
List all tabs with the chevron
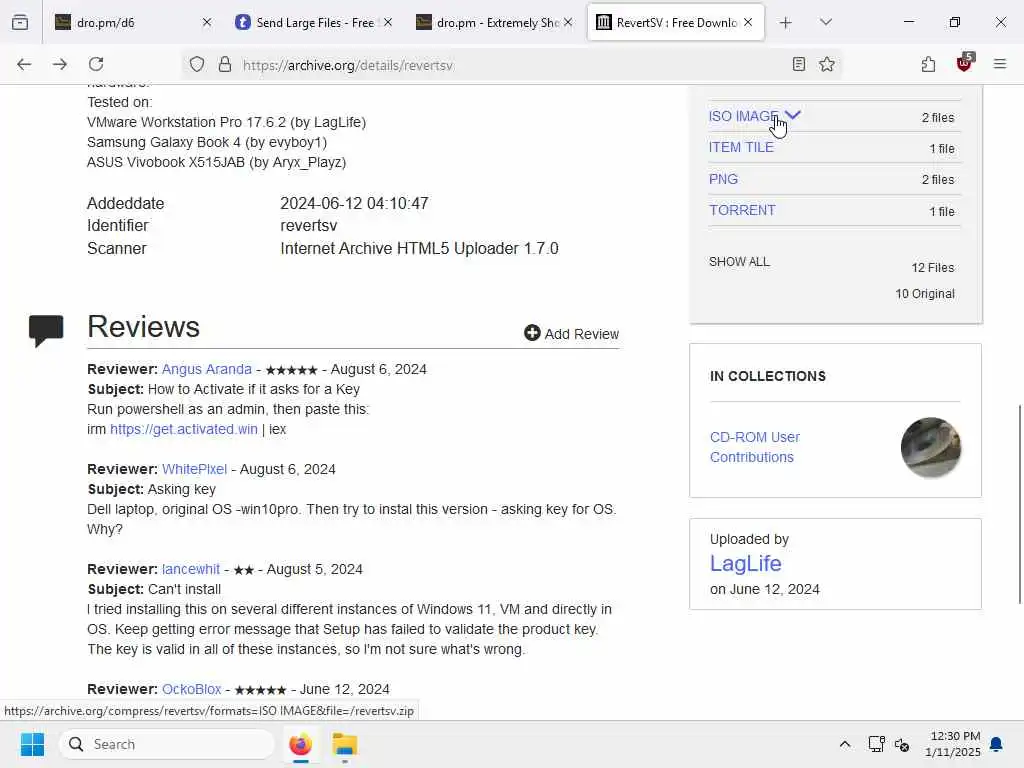point(825,22)
